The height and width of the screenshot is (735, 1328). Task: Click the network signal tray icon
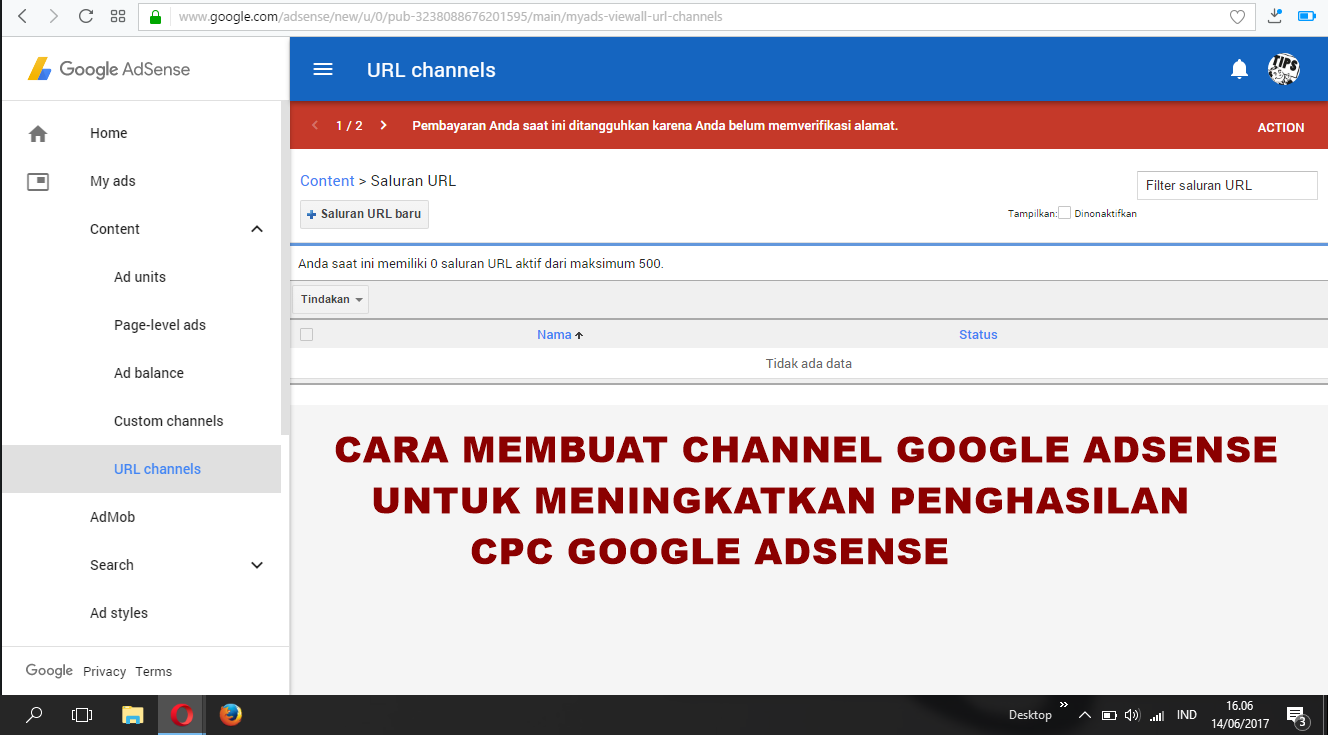(1157, 715)
